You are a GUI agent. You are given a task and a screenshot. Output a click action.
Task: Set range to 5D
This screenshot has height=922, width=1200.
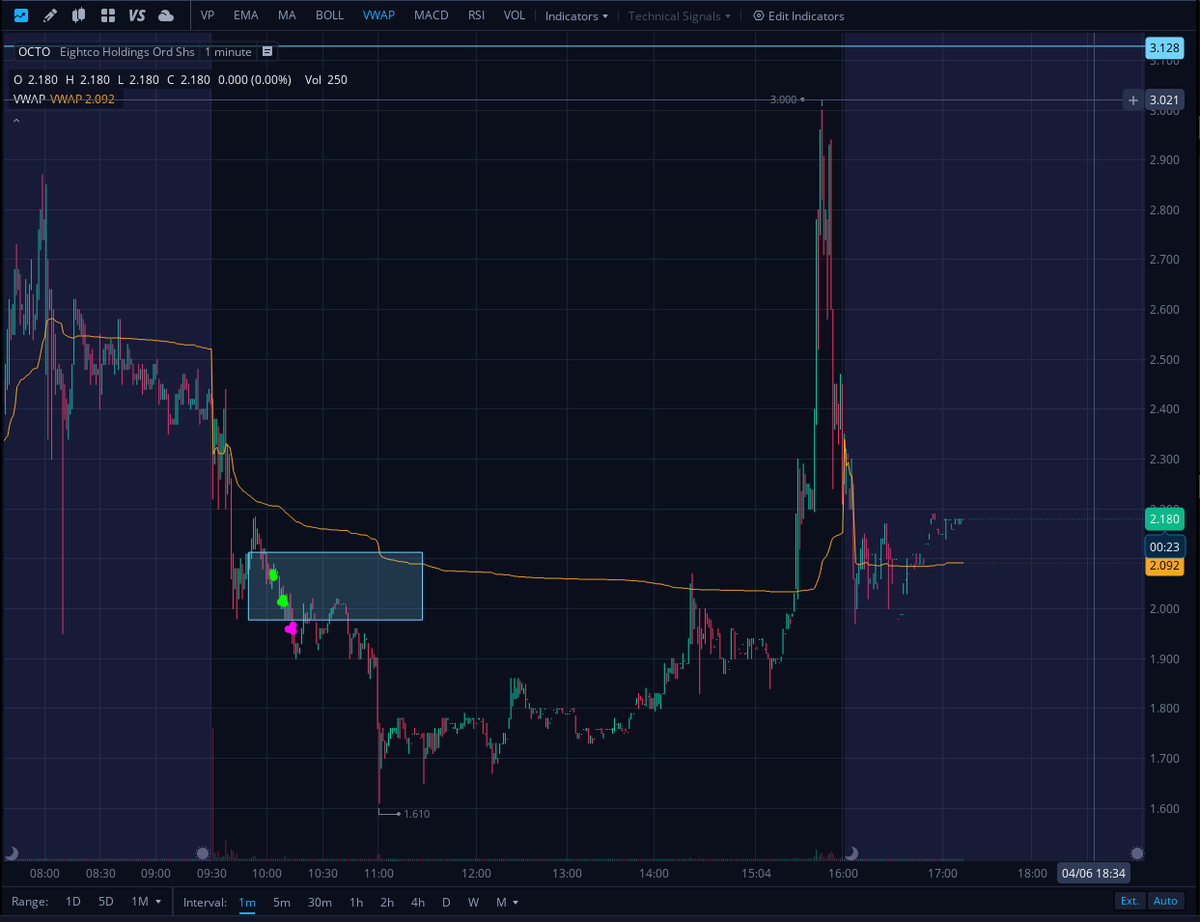click(x=105, y=901)
